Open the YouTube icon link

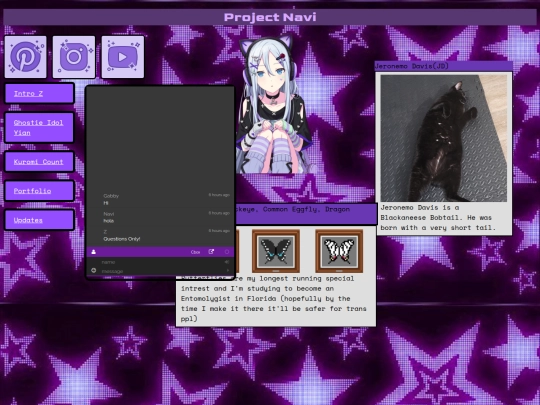(x=123, y=57)
